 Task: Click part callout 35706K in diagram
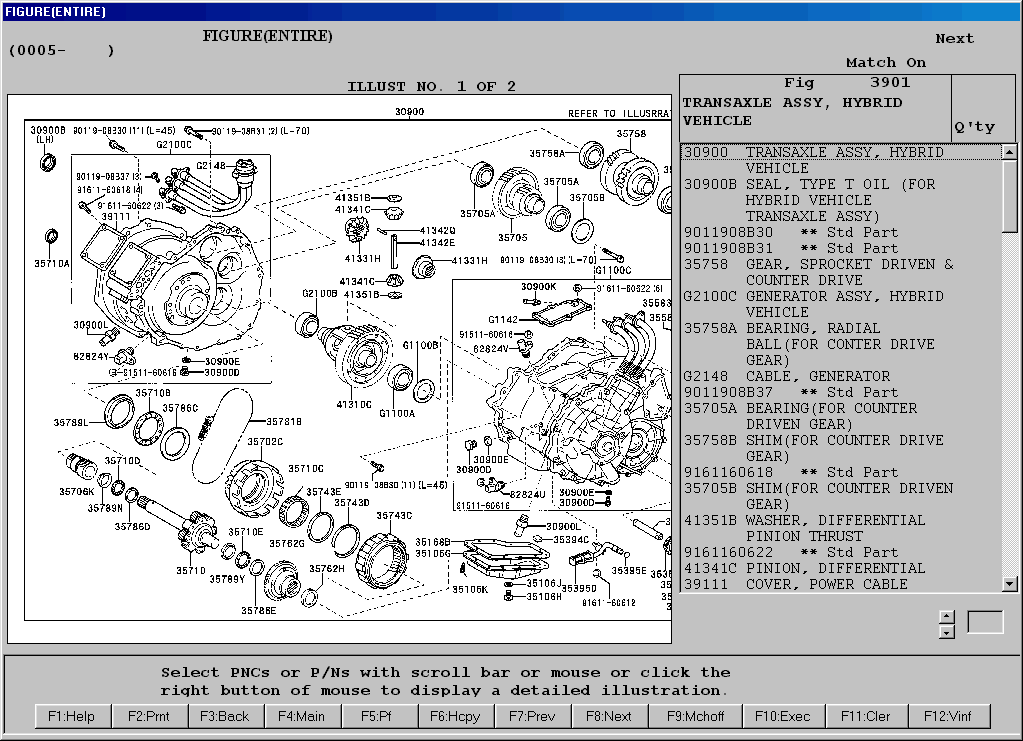pyautogui.click(x=76, y=492)
